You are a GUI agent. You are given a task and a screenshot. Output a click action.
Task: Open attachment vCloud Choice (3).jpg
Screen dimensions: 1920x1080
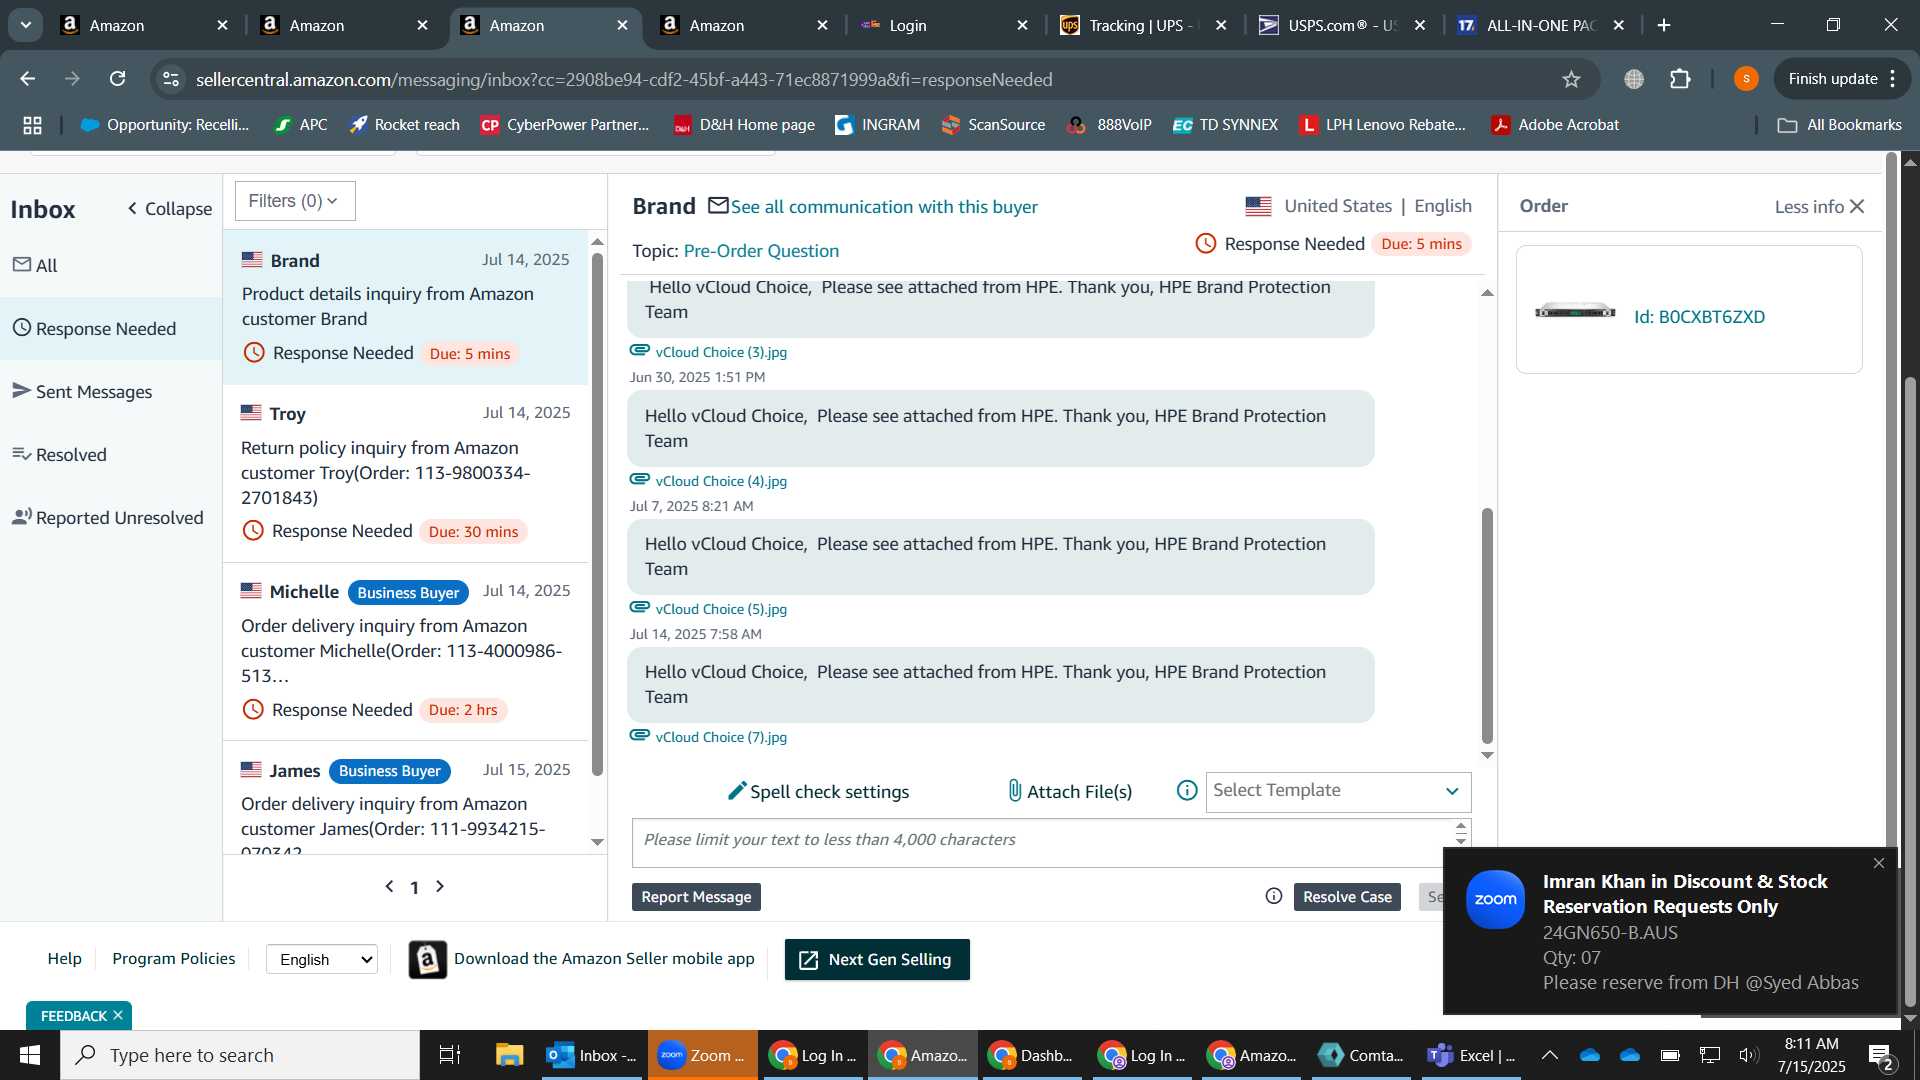pos(721,352)
